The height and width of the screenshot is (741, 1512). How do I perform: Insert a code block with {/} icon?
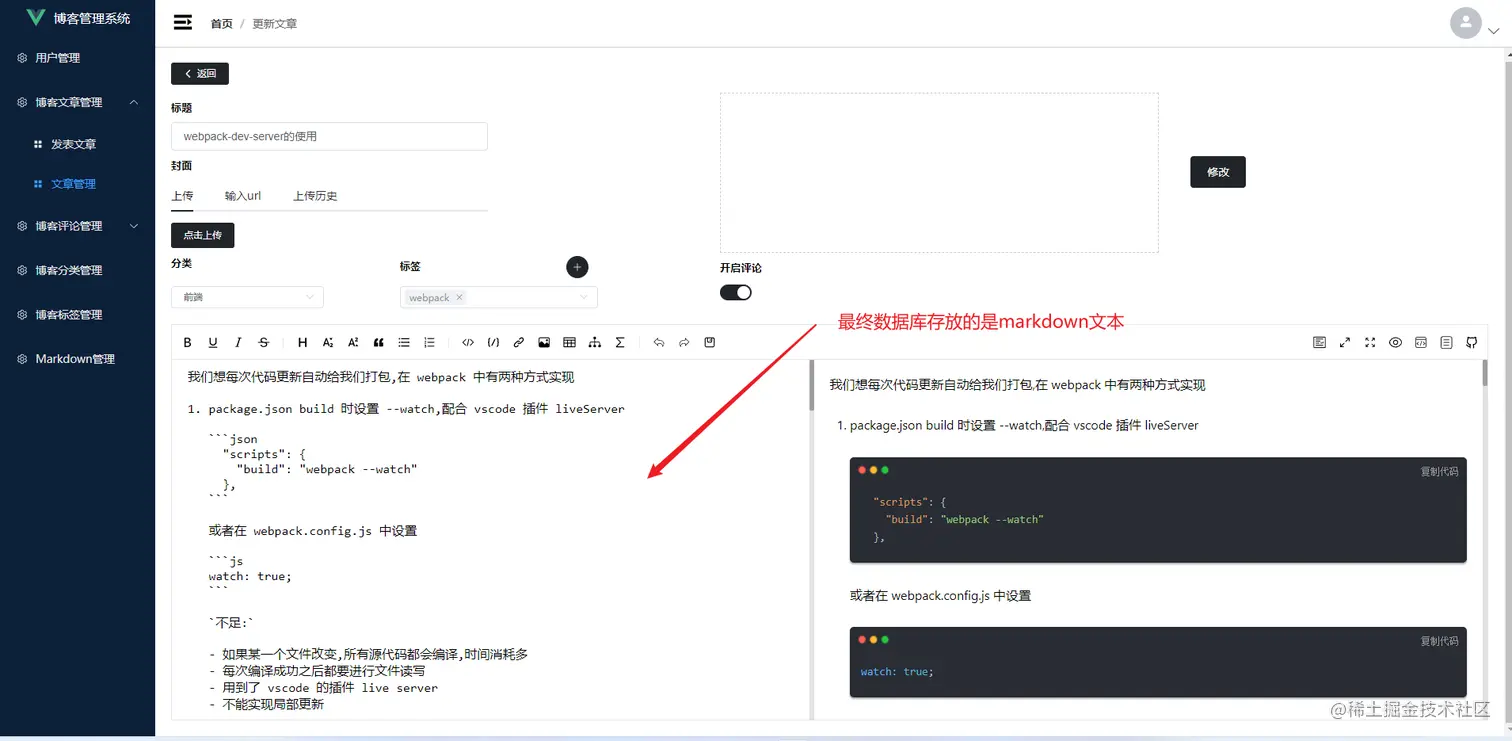click(493, 343)
